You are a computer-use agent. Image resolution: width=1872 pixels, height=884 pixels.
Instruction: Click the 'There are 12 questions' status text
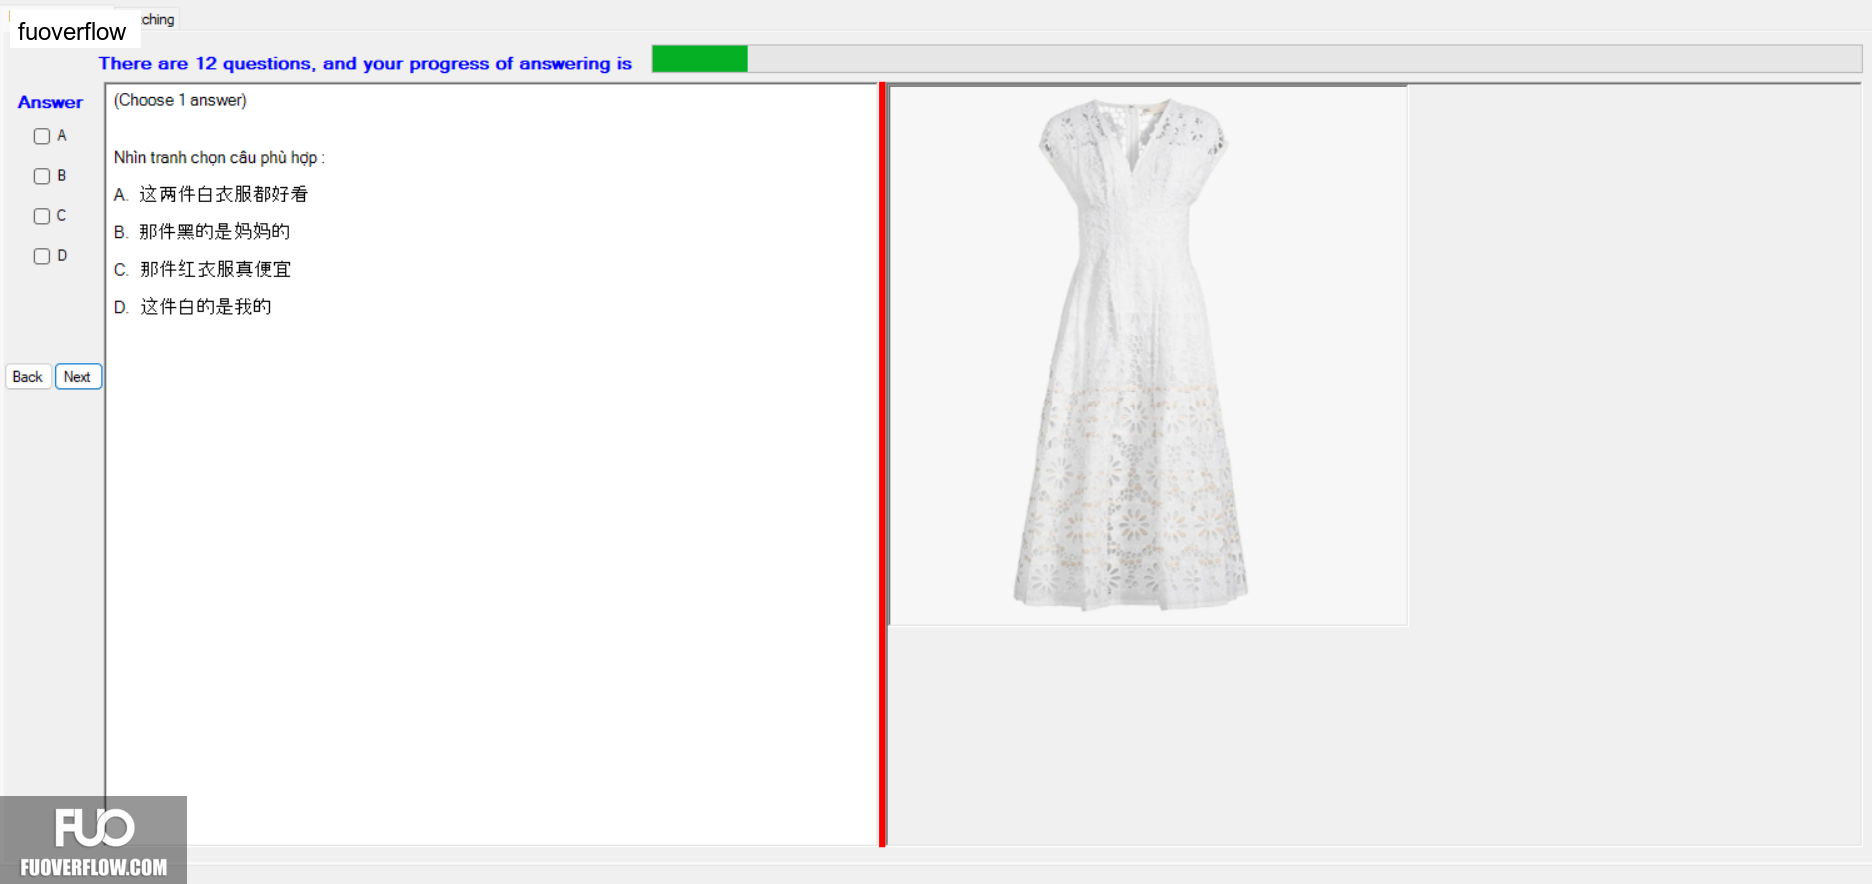tap(365, 63)
